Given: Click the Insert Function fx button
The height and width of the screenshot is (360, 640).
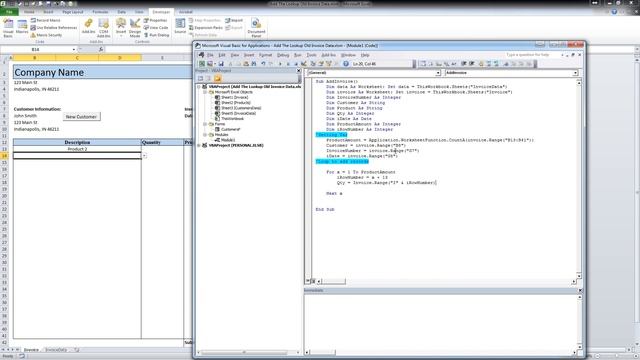Looking at the screenshot, I should click(101, 49).
